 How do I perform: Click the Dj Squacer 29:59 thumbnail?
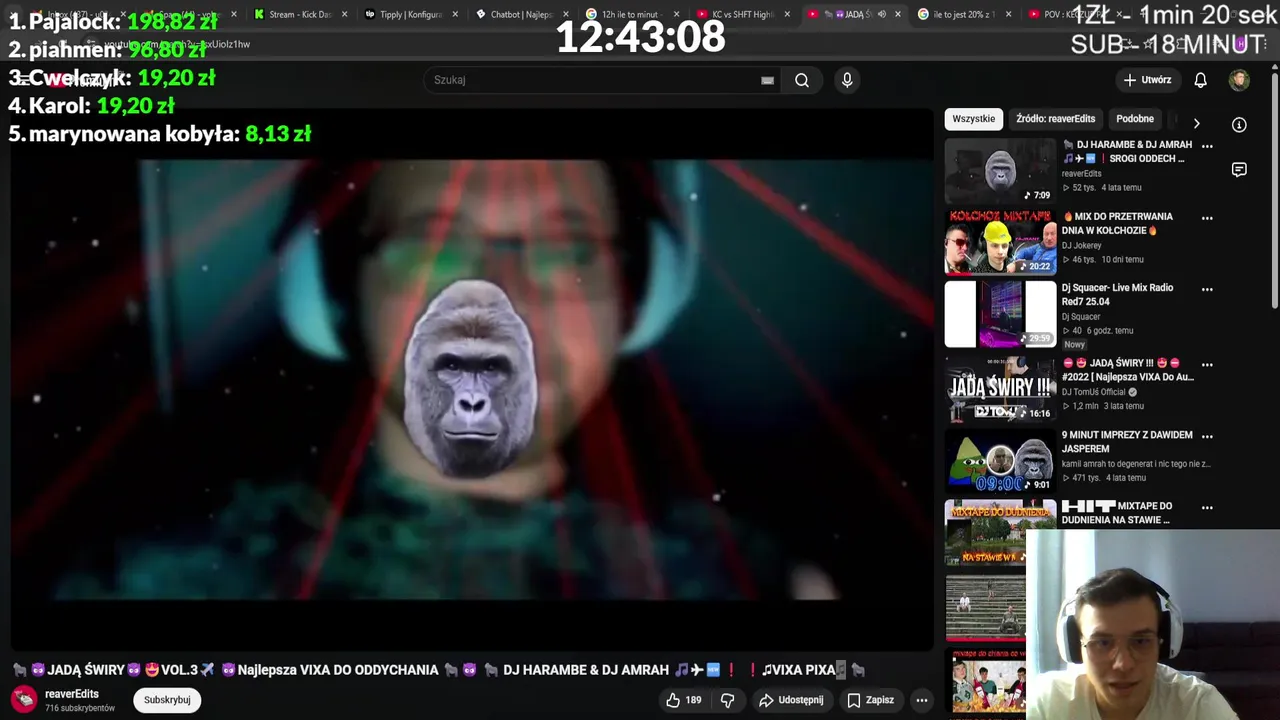(x=1000, y=314)
